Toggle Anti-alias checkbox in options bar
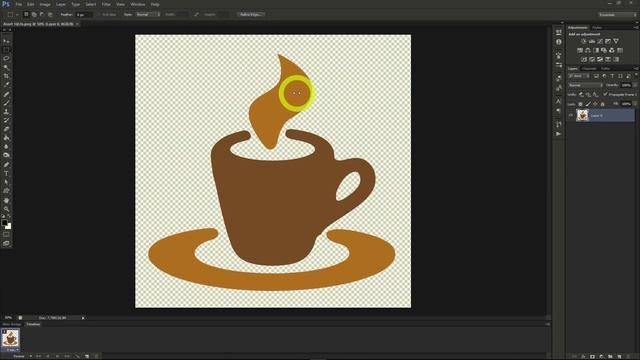The width and height of the screenshot is (640, 360). tap(100, 15)
